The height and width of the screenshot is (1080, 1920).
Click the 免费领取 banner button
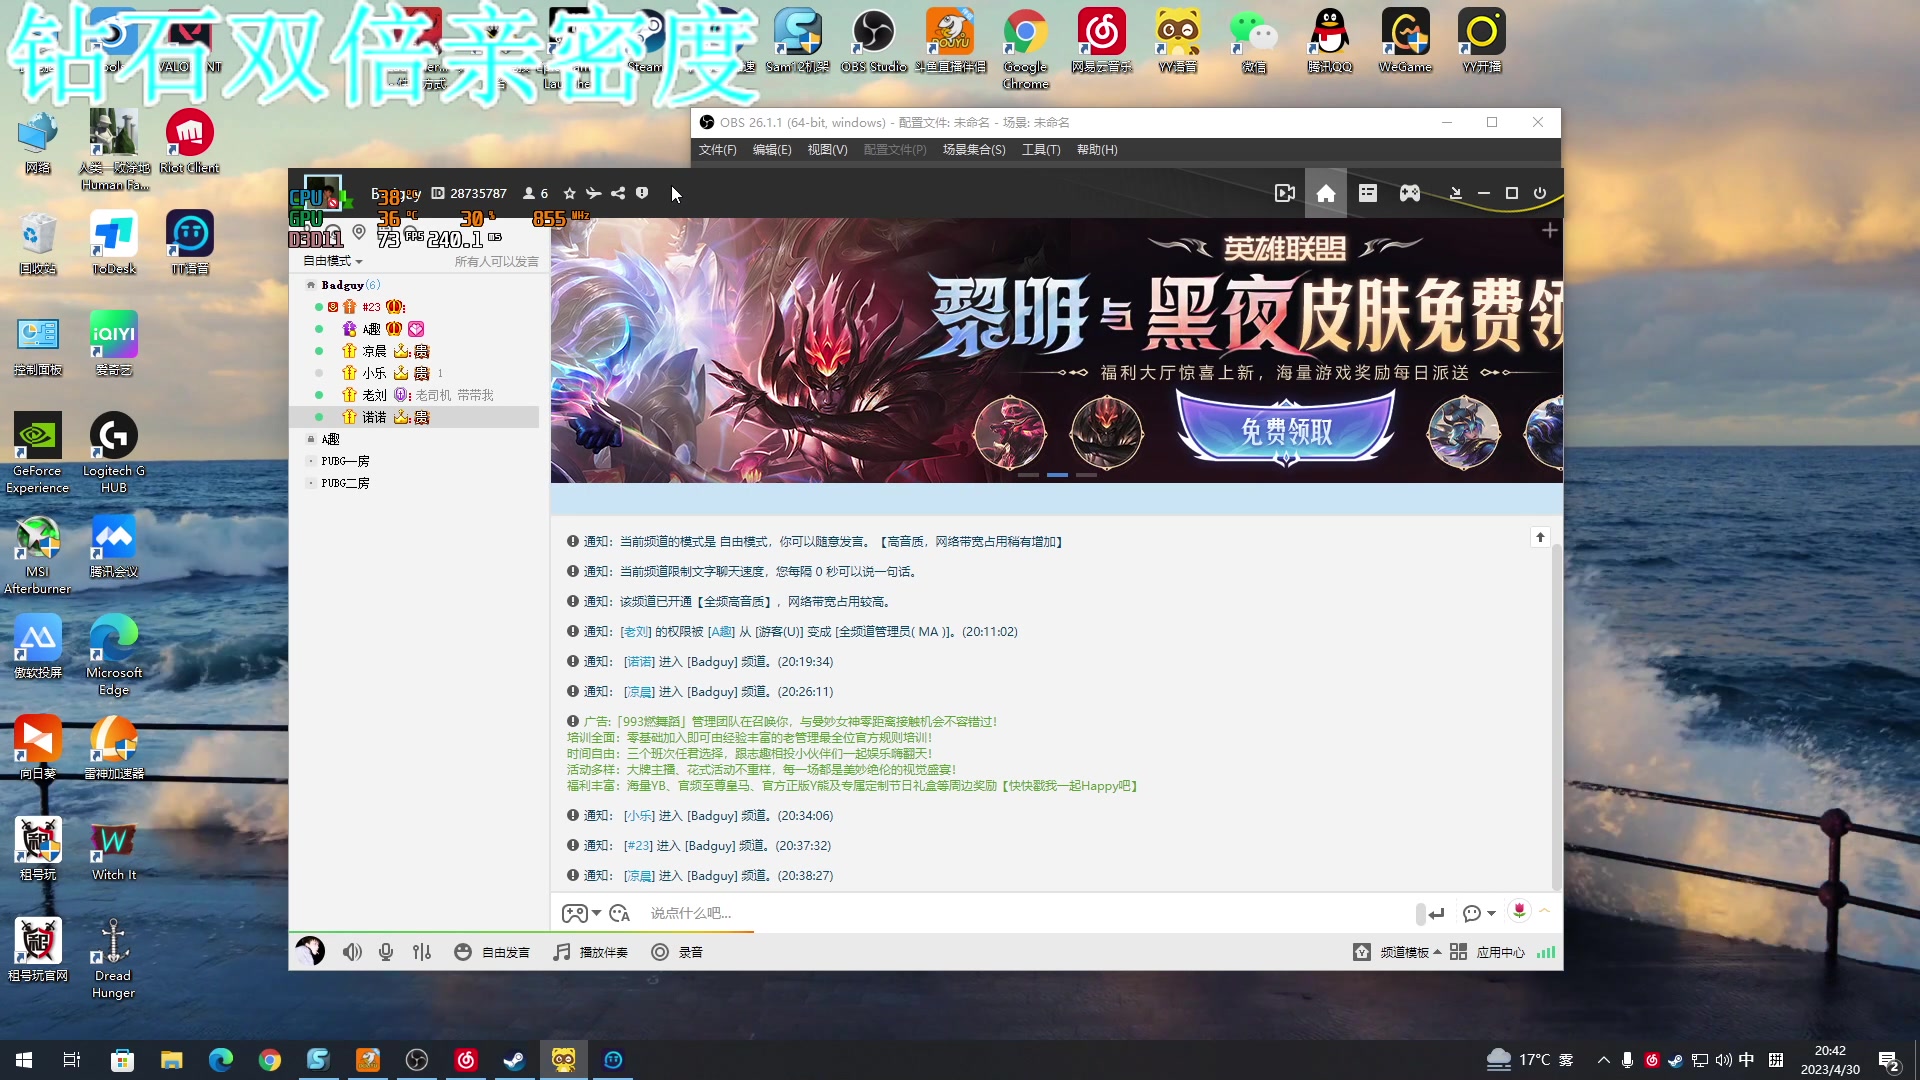1287,431
